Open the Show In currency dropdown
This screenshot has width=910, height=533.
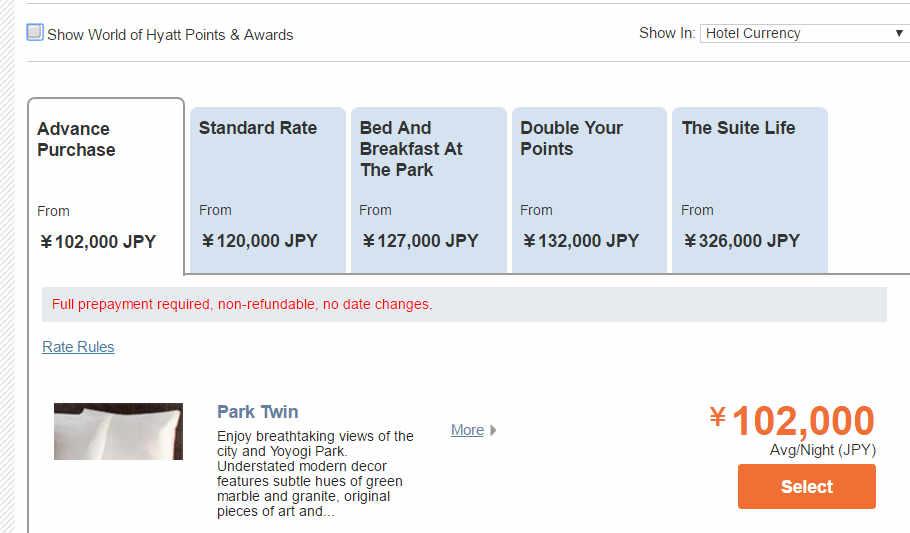pos(804,33)
